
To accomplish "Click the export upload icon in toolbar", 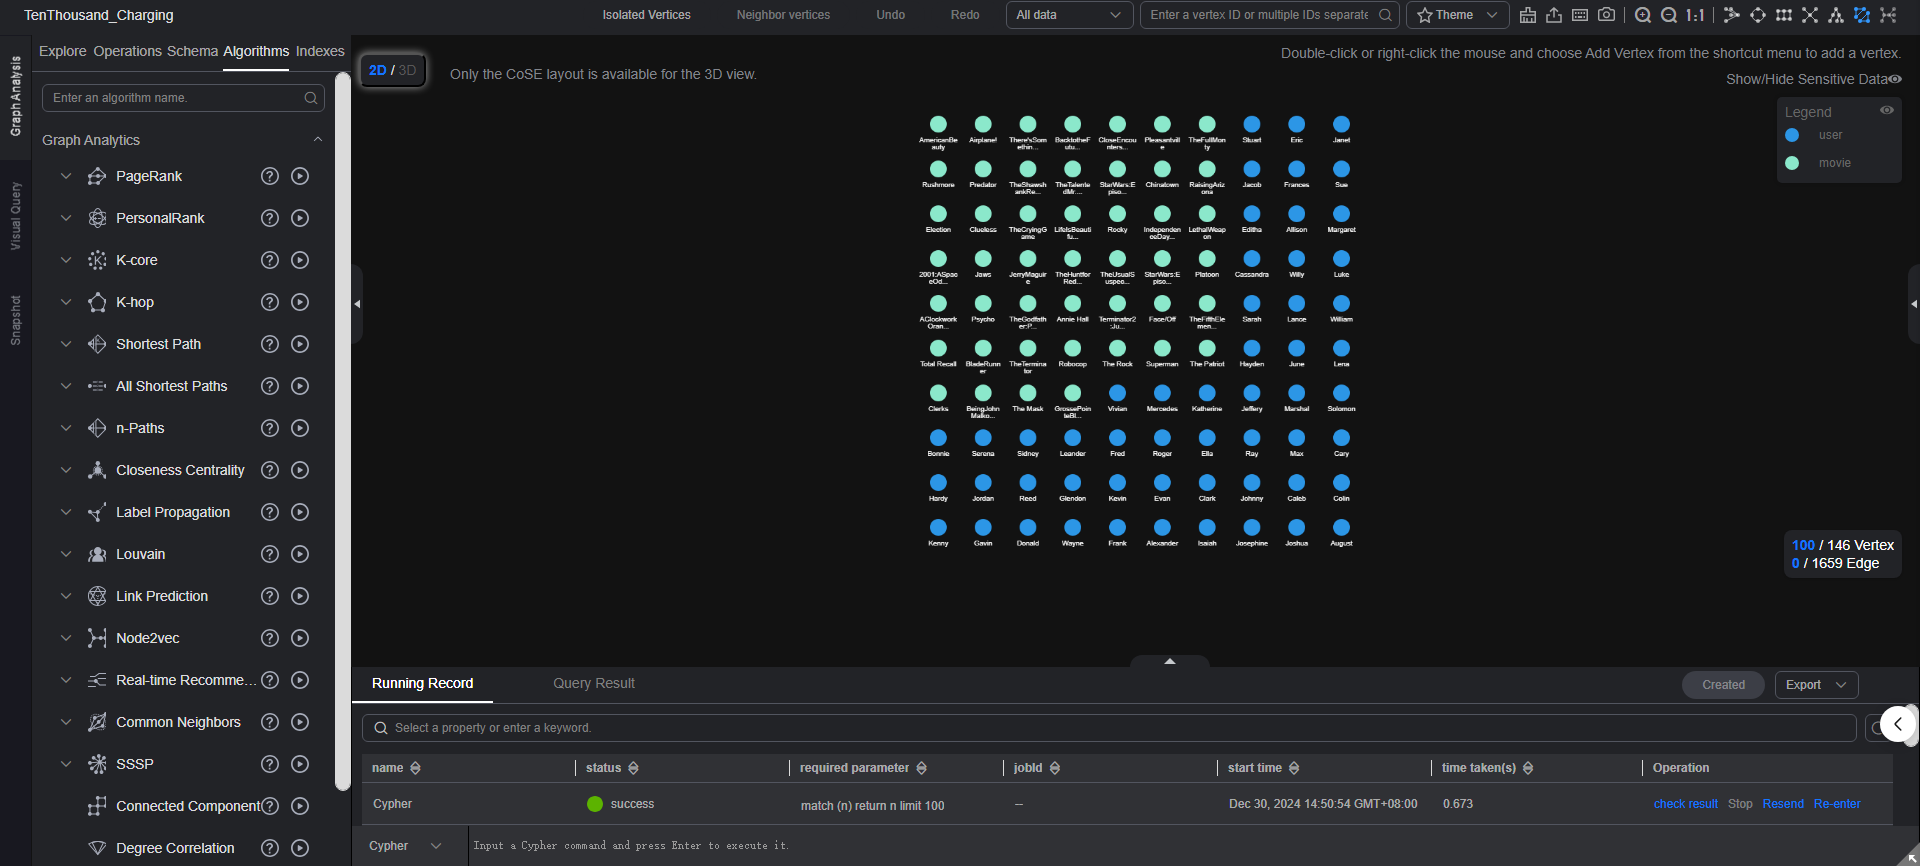I will tap(1553, 15).
